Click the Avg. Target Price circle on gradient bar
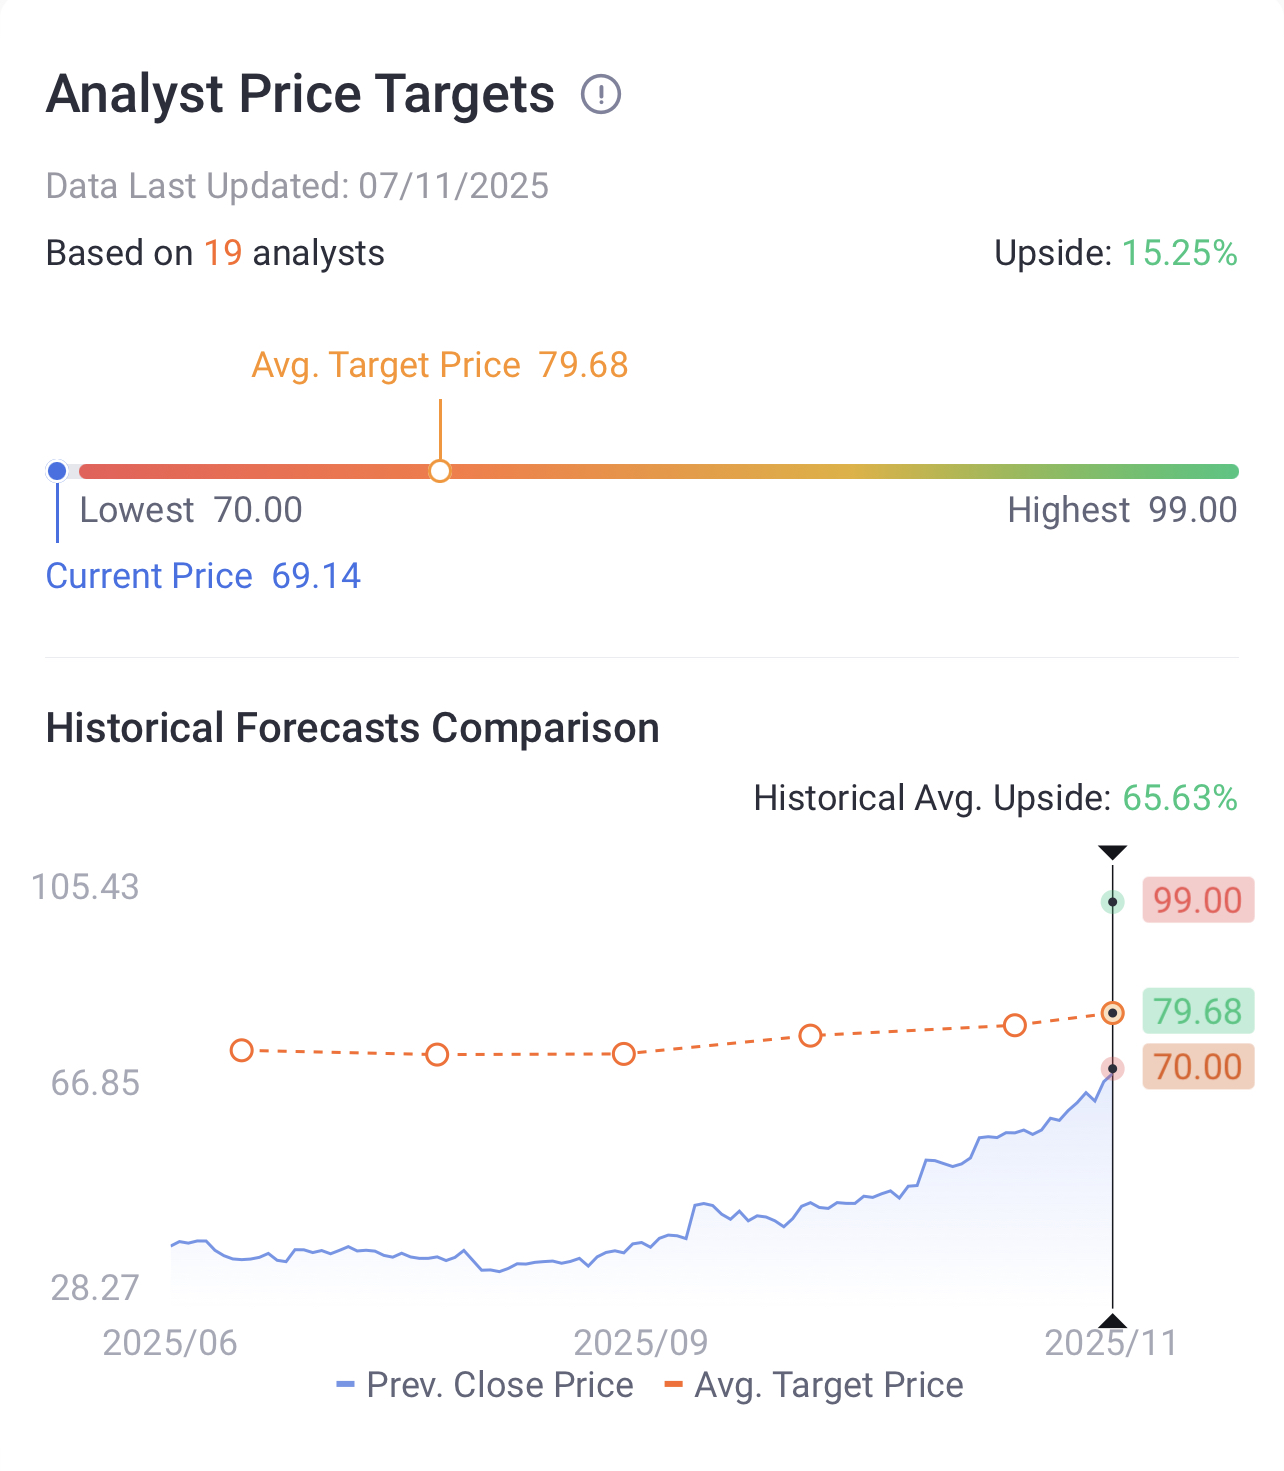1284x1471 pixels. [440, 471]
